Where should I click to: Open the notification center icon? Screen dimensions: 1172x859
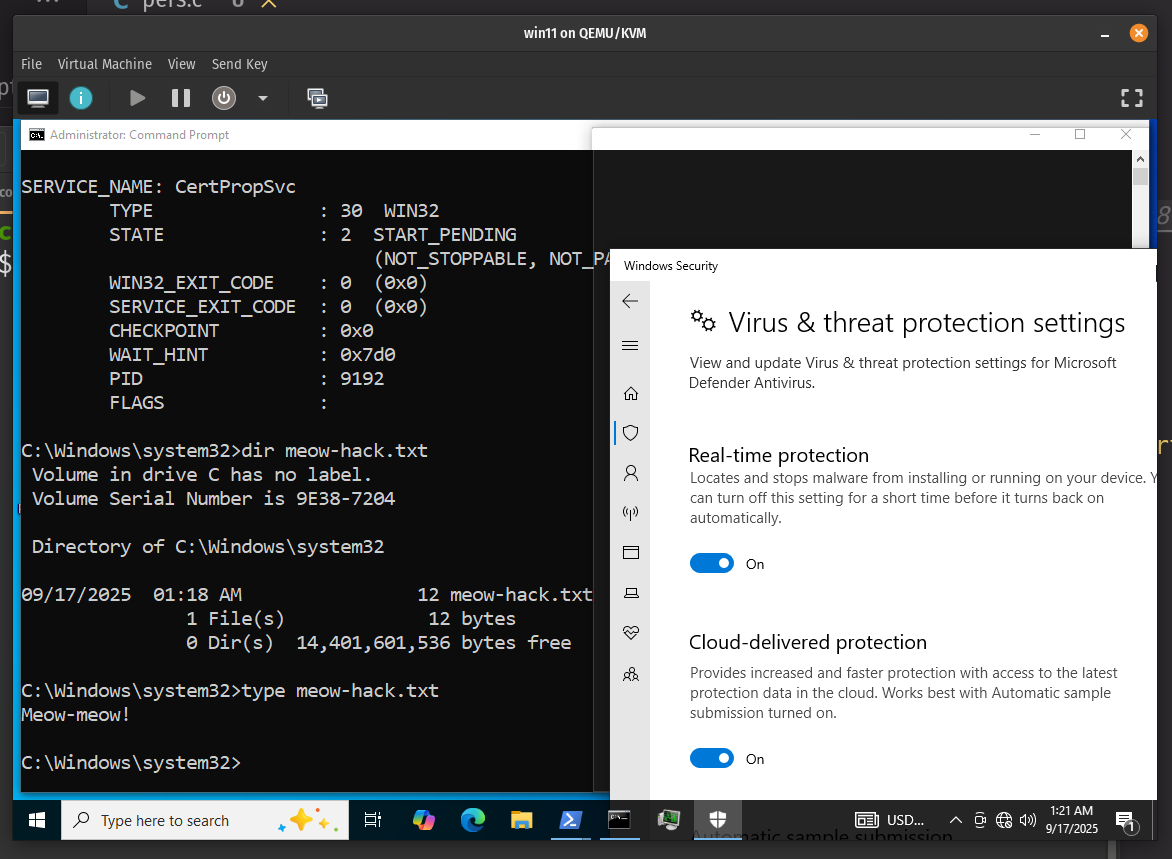pos(1125,822)
